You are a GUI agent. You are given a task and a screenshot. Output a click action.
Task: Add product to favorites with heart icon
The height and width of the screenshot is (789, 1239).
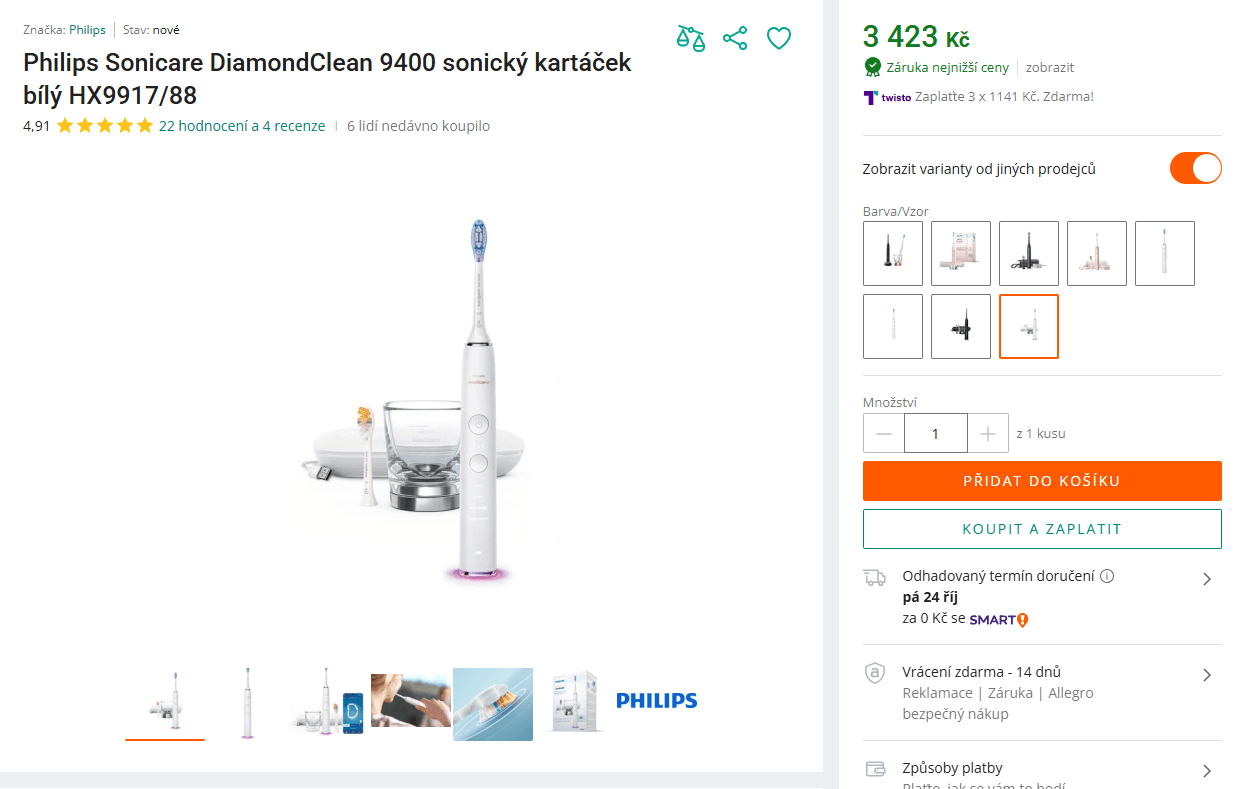click(779, 39)
